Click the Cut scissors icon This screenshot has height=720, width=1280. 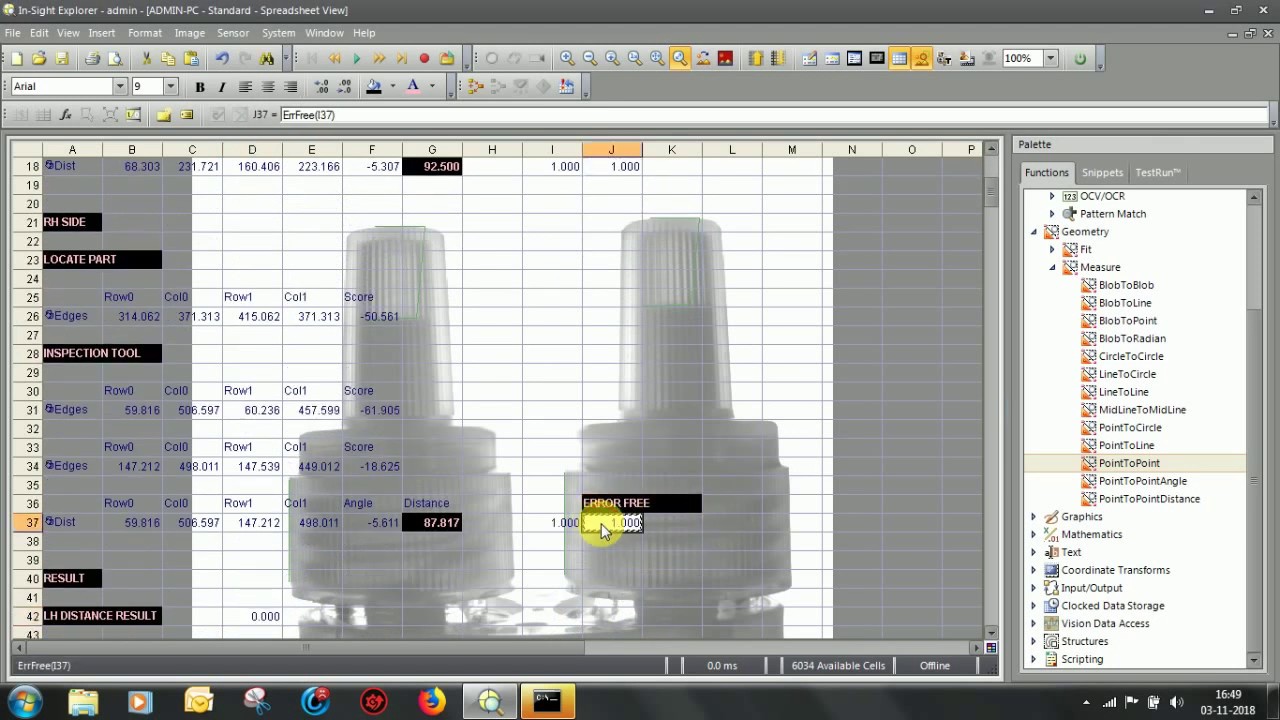pos(146,59)
